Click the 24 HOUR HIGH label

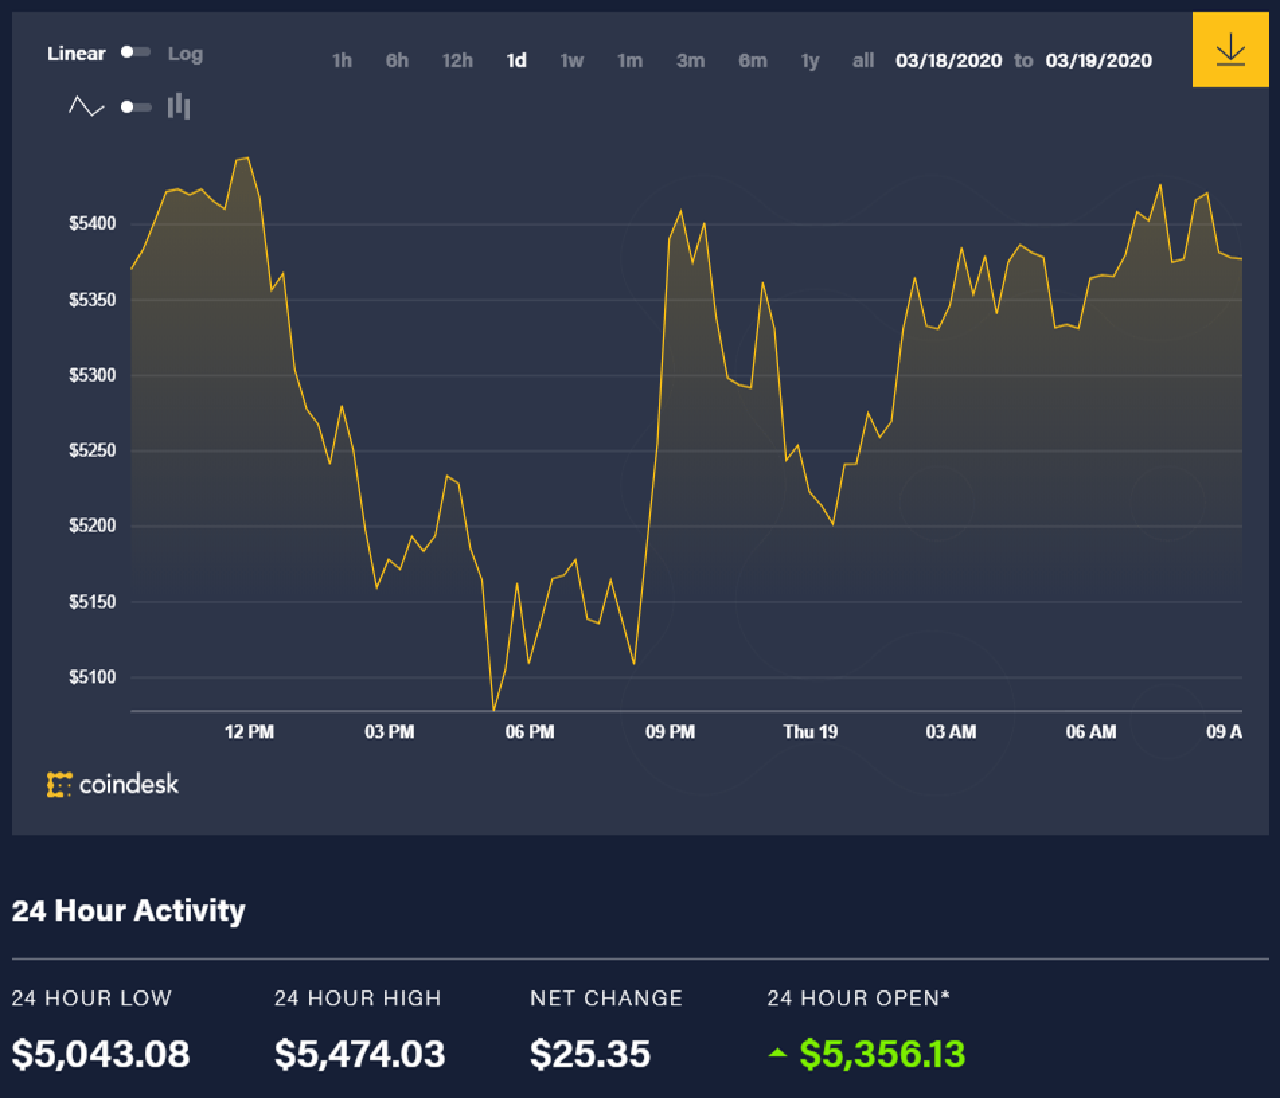[x=358, y=998]
